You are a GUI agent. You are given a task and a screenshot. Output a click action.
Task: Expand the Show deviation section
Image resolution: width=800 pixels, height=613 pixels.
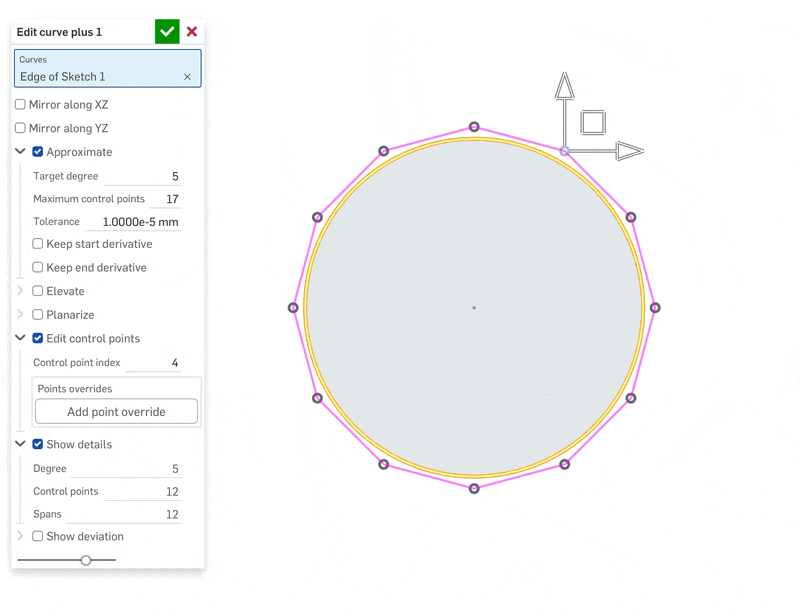point(20,535)
